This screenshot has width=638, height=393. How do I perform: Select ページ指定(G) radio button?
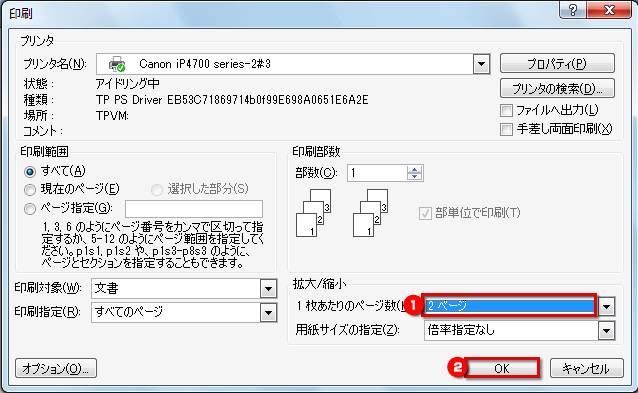pyautogui.click(x=30, y=209)
